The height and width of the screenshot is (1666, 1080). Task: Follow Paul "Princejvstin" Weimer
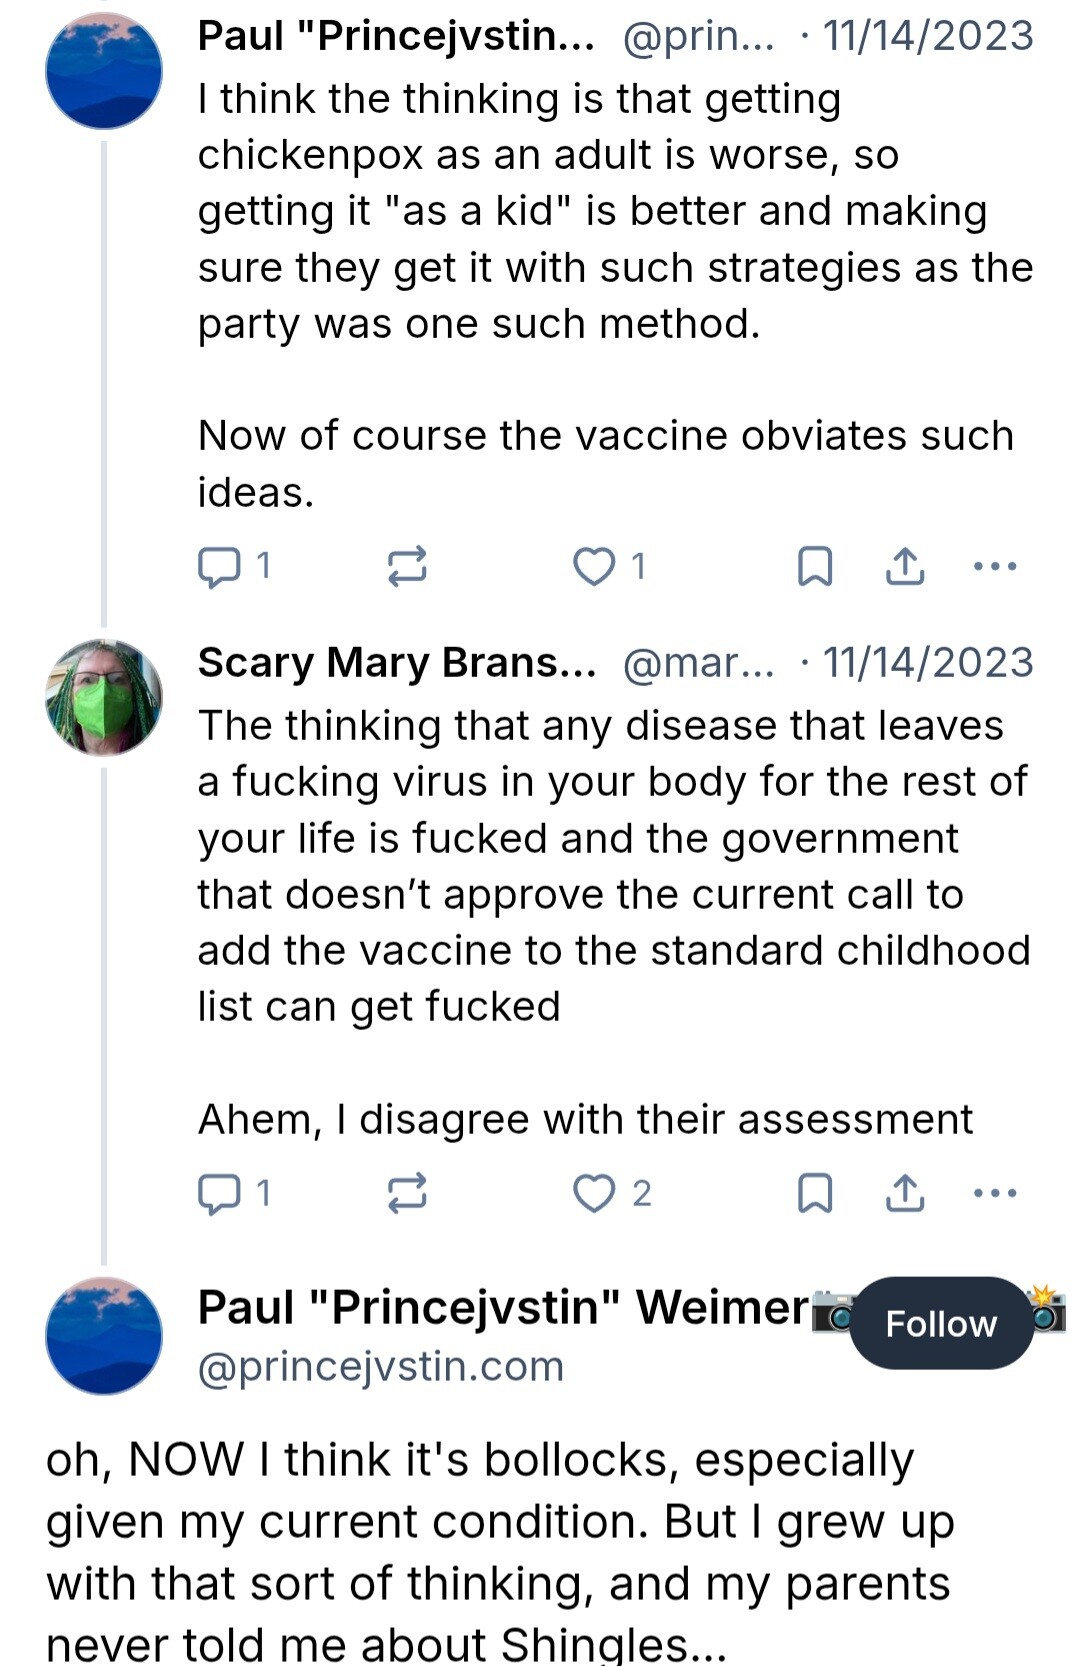[940, 1323]
